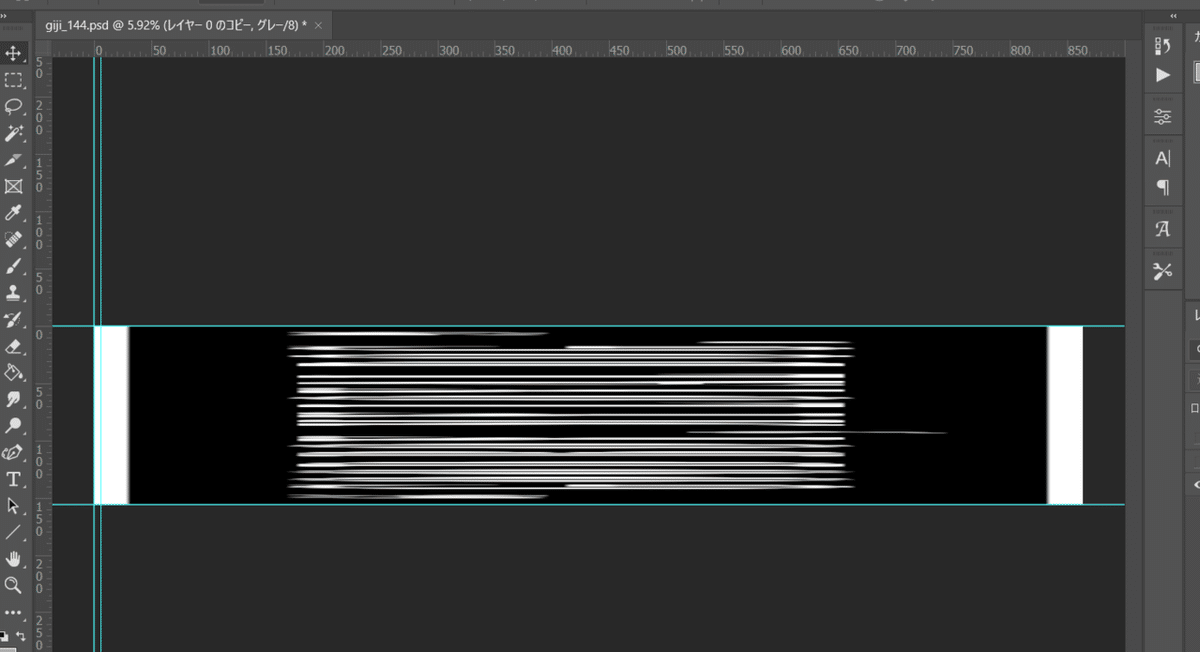Open the Glyphs panel icon

1162,229
